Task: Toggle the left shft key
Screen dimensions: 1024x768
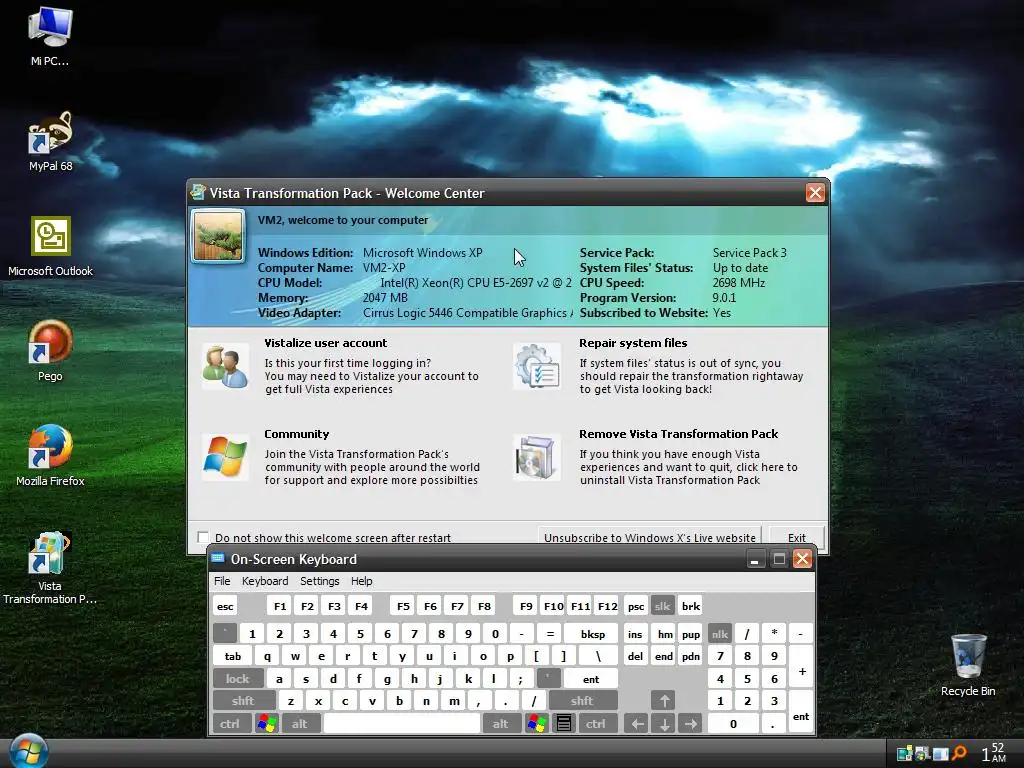Action: click(x=244, y=701)
